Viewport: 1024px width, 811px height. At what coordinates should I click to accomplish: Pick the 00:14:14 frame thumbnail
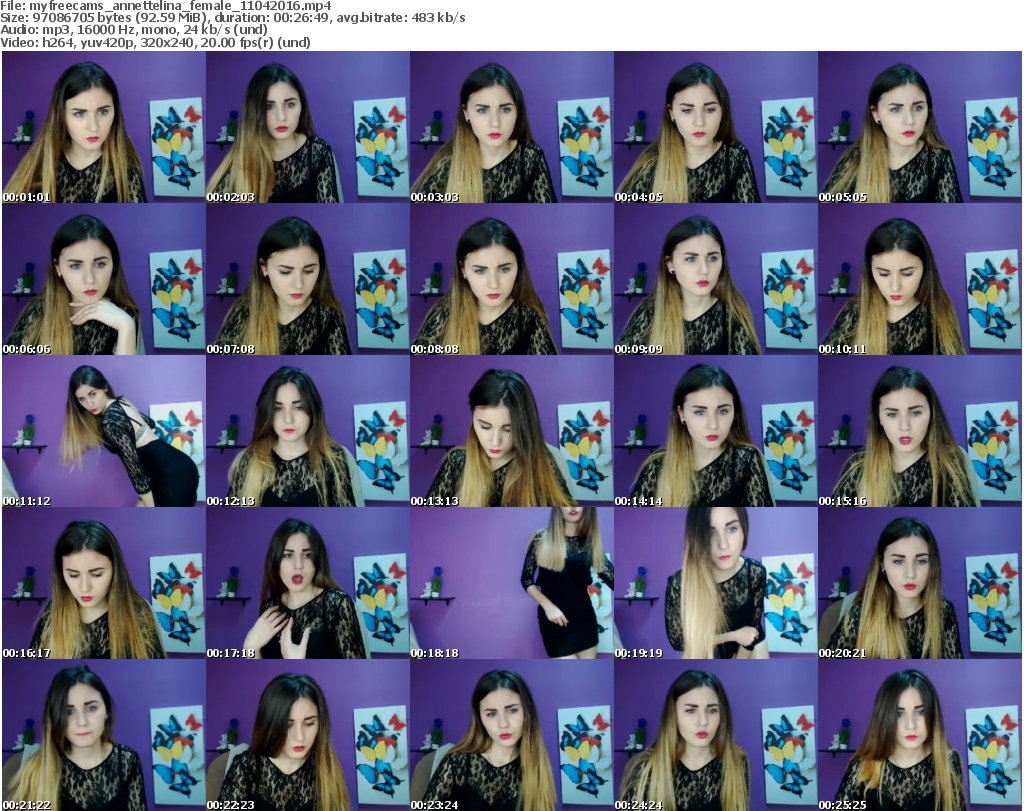[x=716, y=431]
